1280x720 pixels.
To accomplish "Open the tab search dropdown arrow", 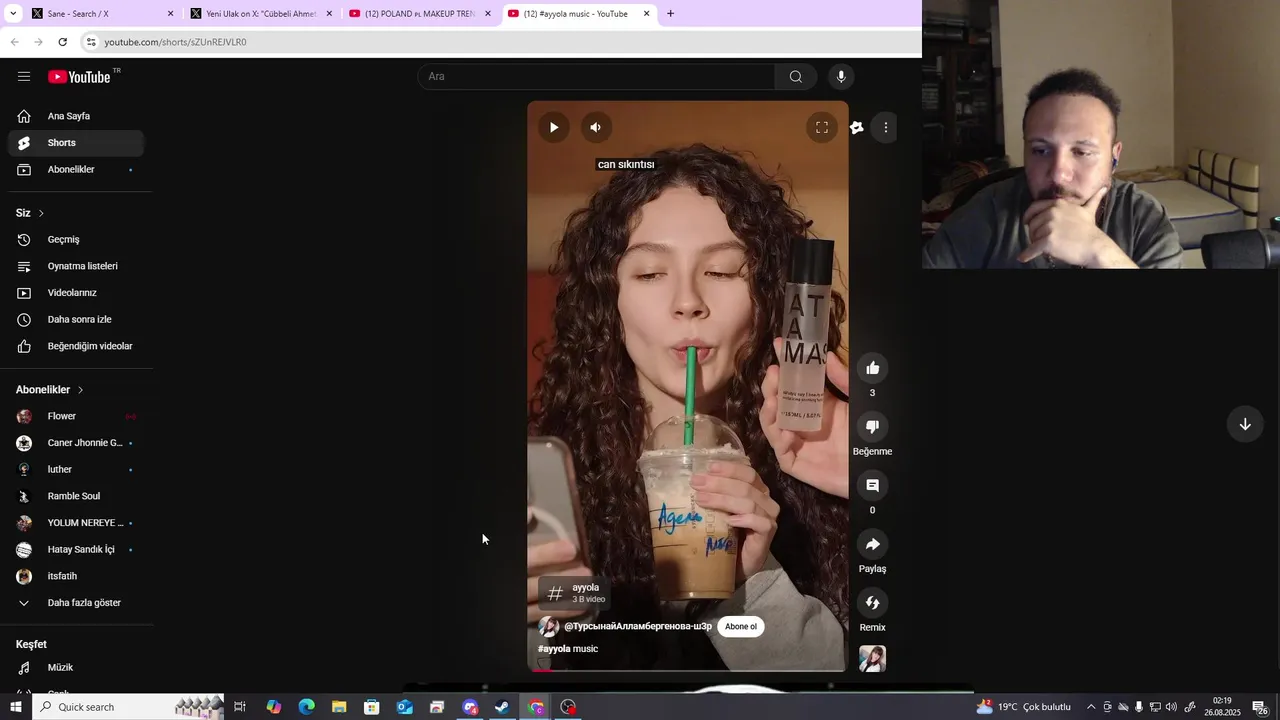I will click(13, 14).
